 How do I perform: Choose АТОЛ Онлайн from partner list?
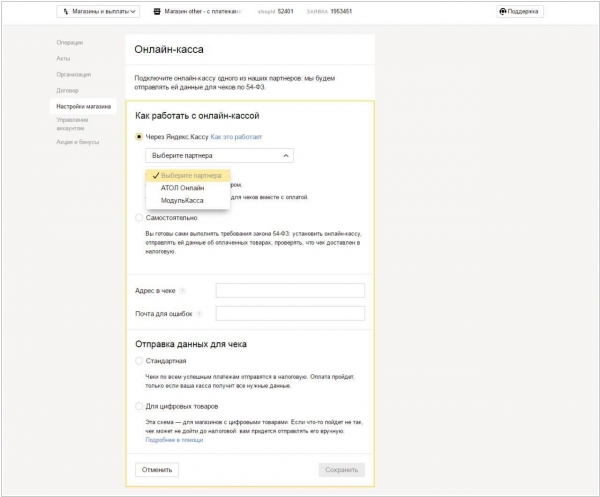coord(188,188)
